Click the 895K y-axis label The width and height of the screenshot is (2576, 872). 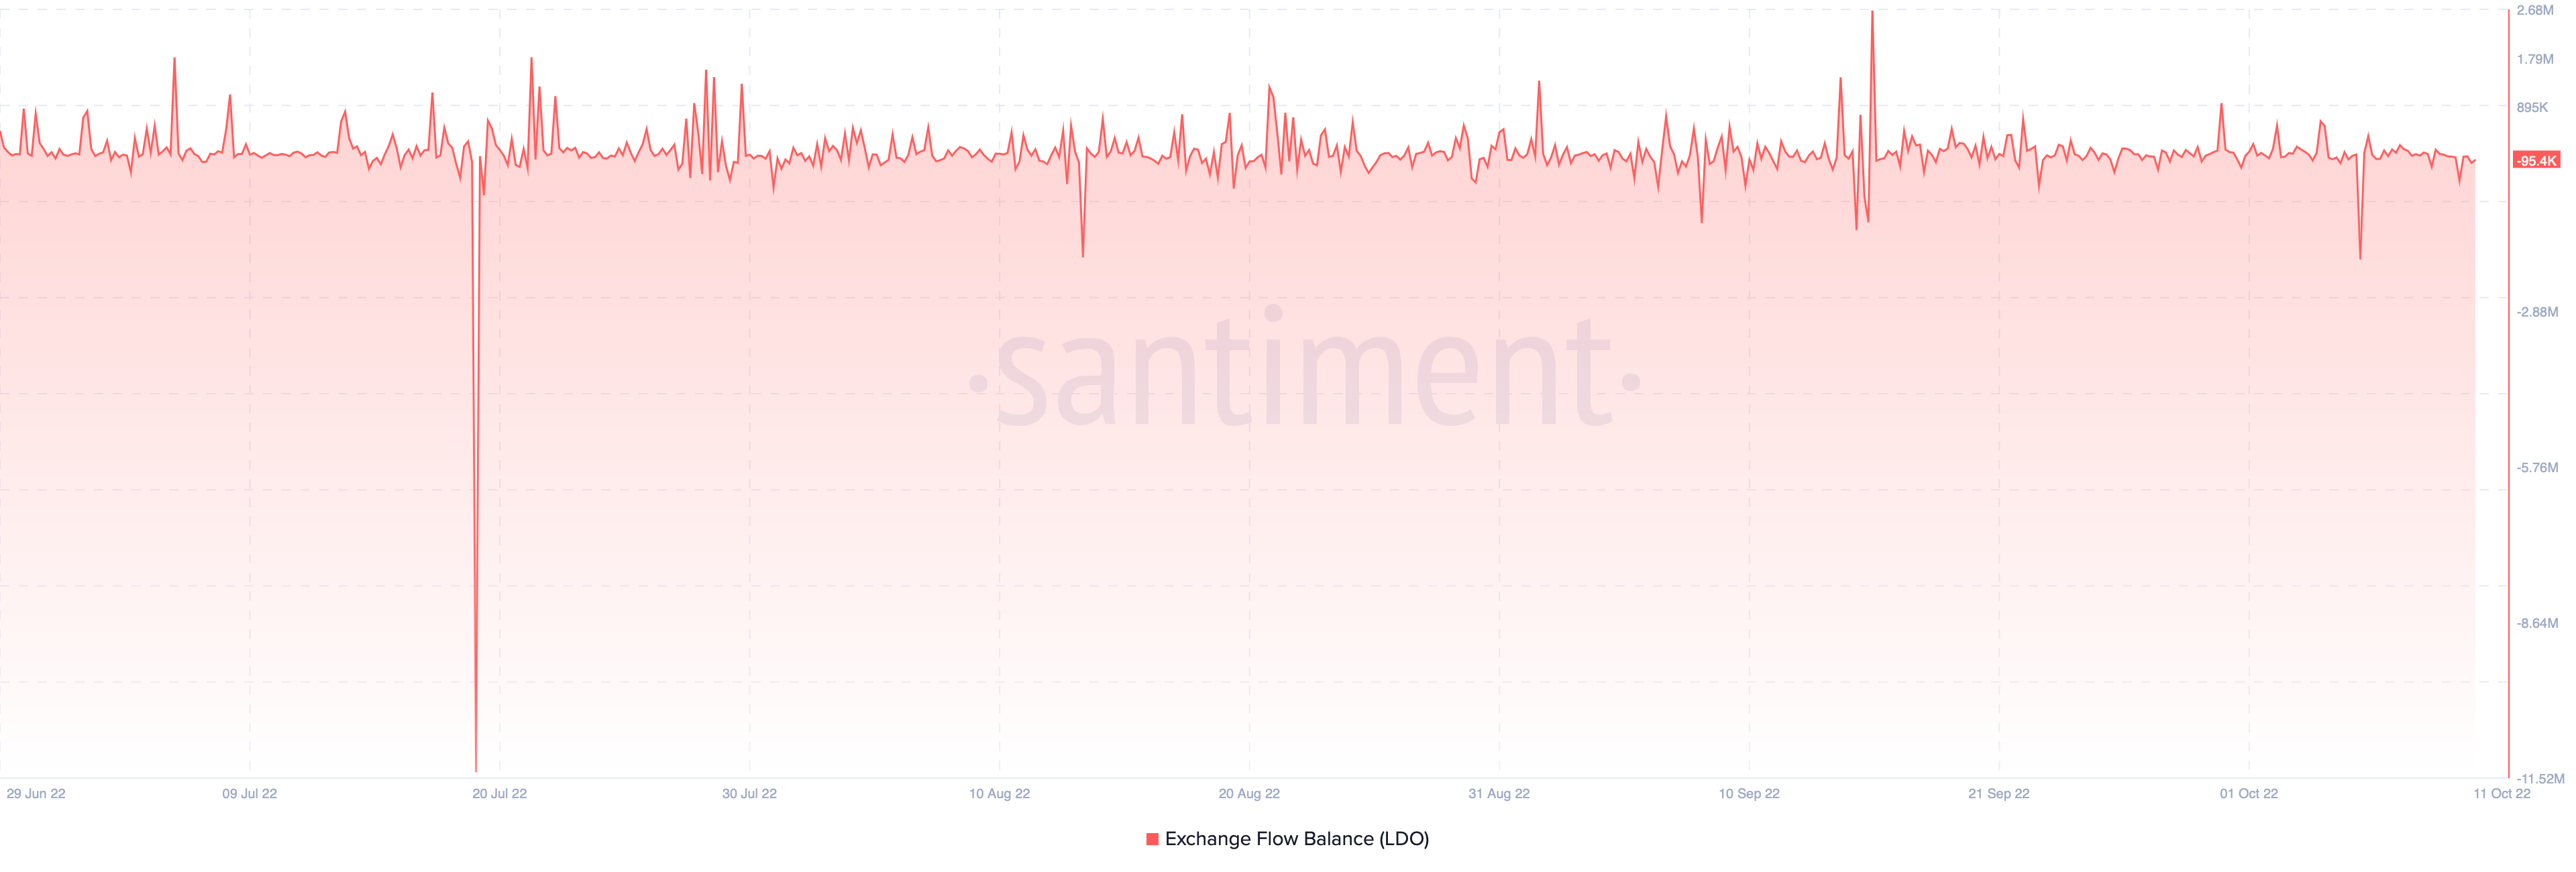coord(2532,107)
